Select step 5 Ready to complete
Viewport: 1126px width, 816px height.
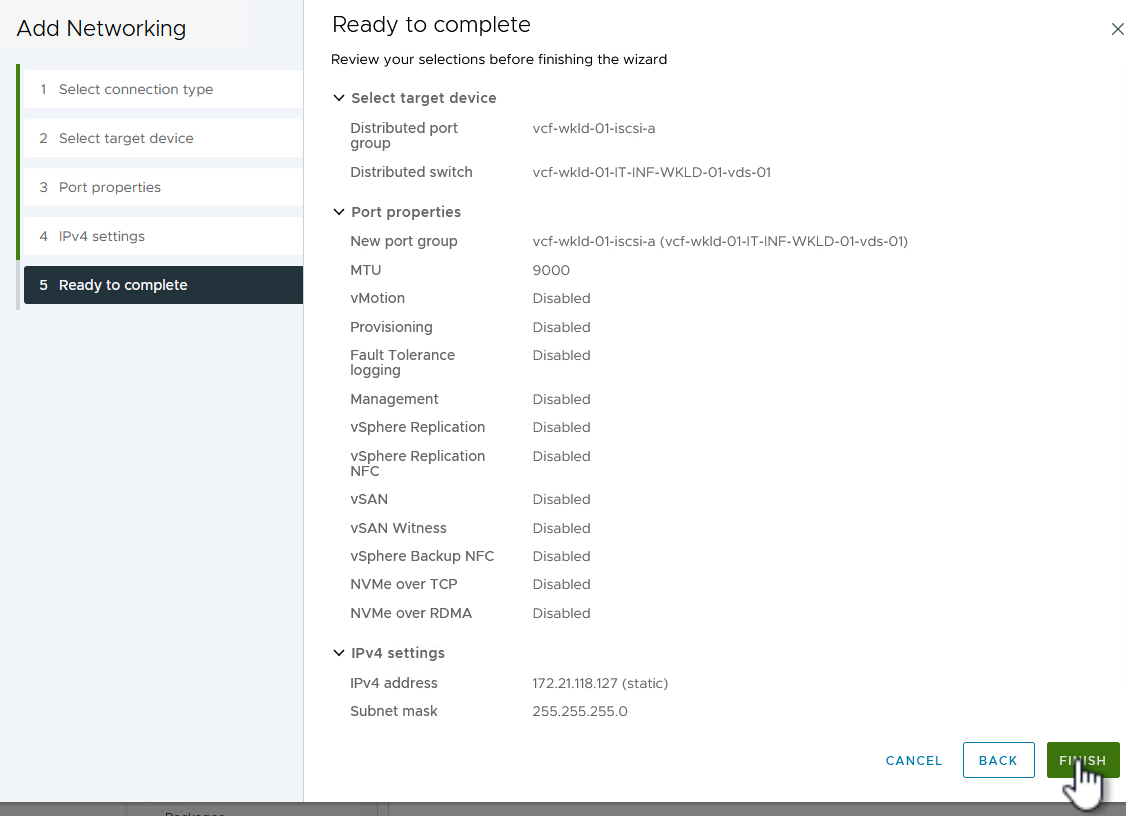tap(123, 285)
